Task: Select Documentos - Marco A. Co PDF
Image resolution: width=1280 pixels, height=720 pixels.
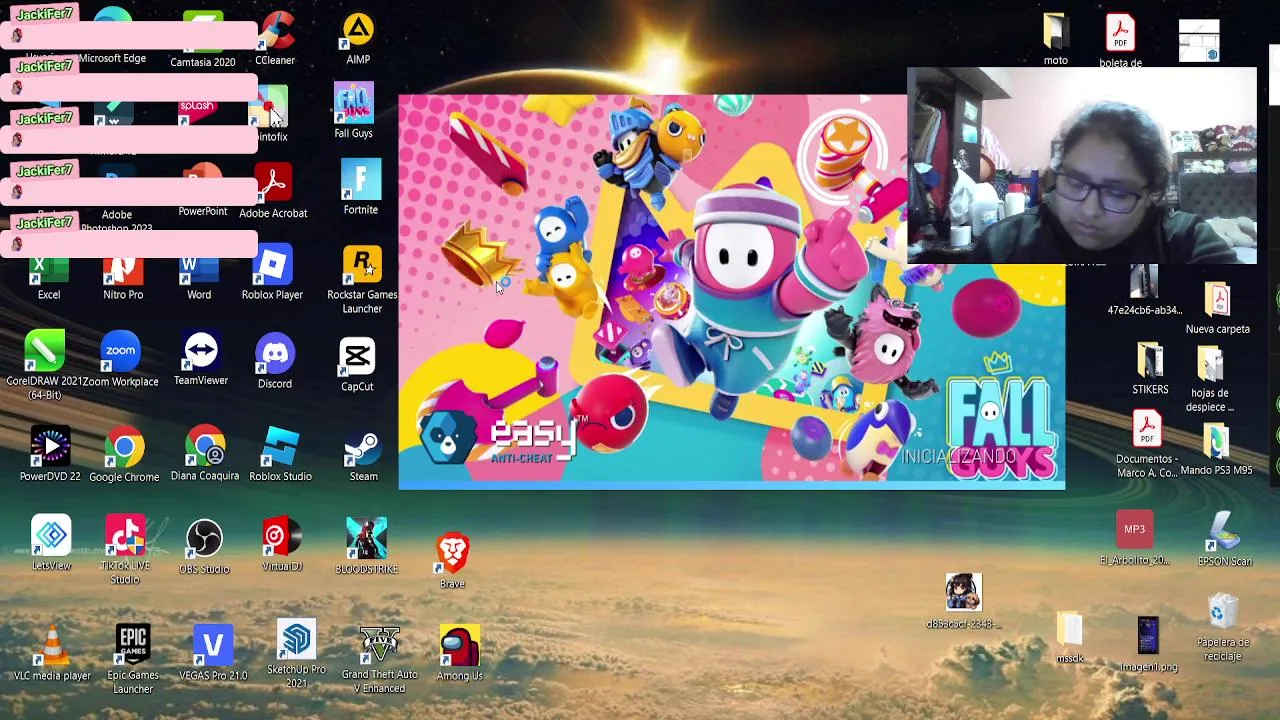Action: 1147,444
